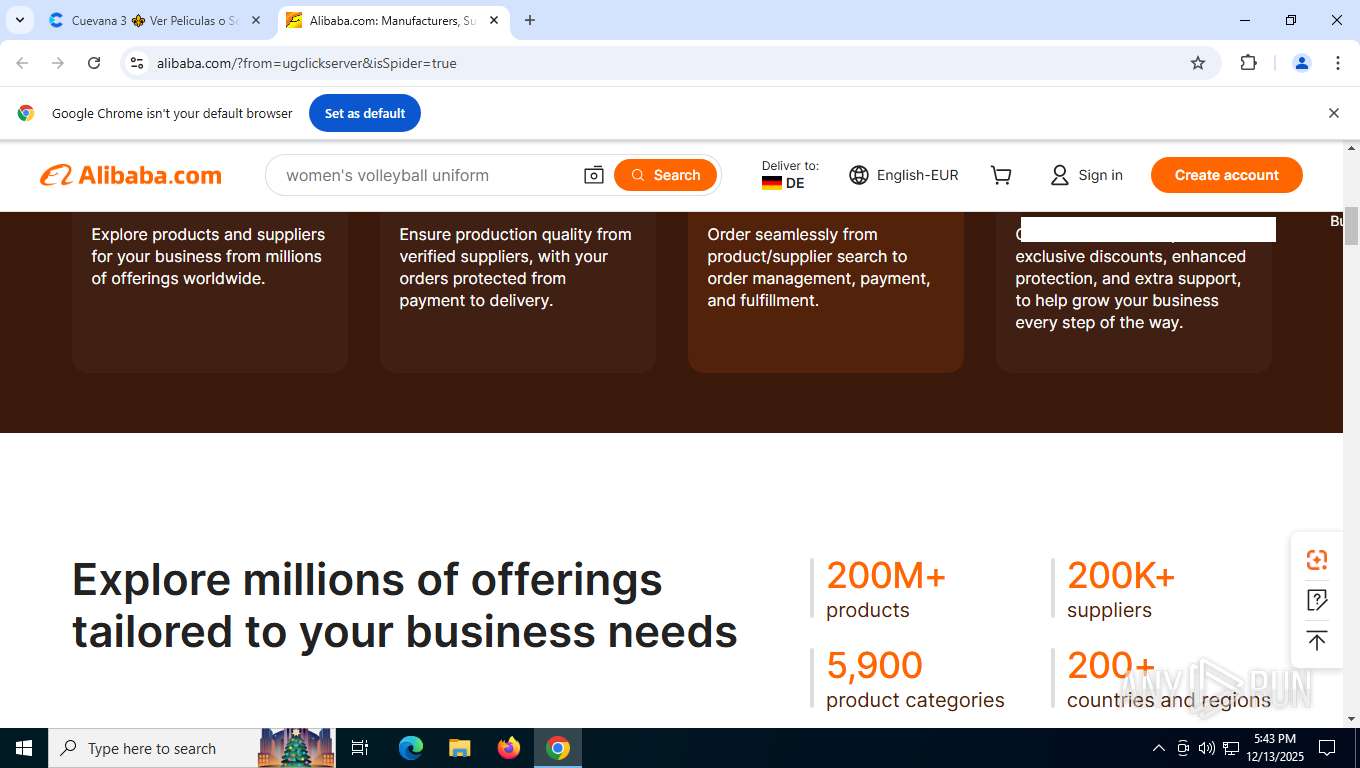Click the Create account button
The image size is (1360, 768).
1226,175
